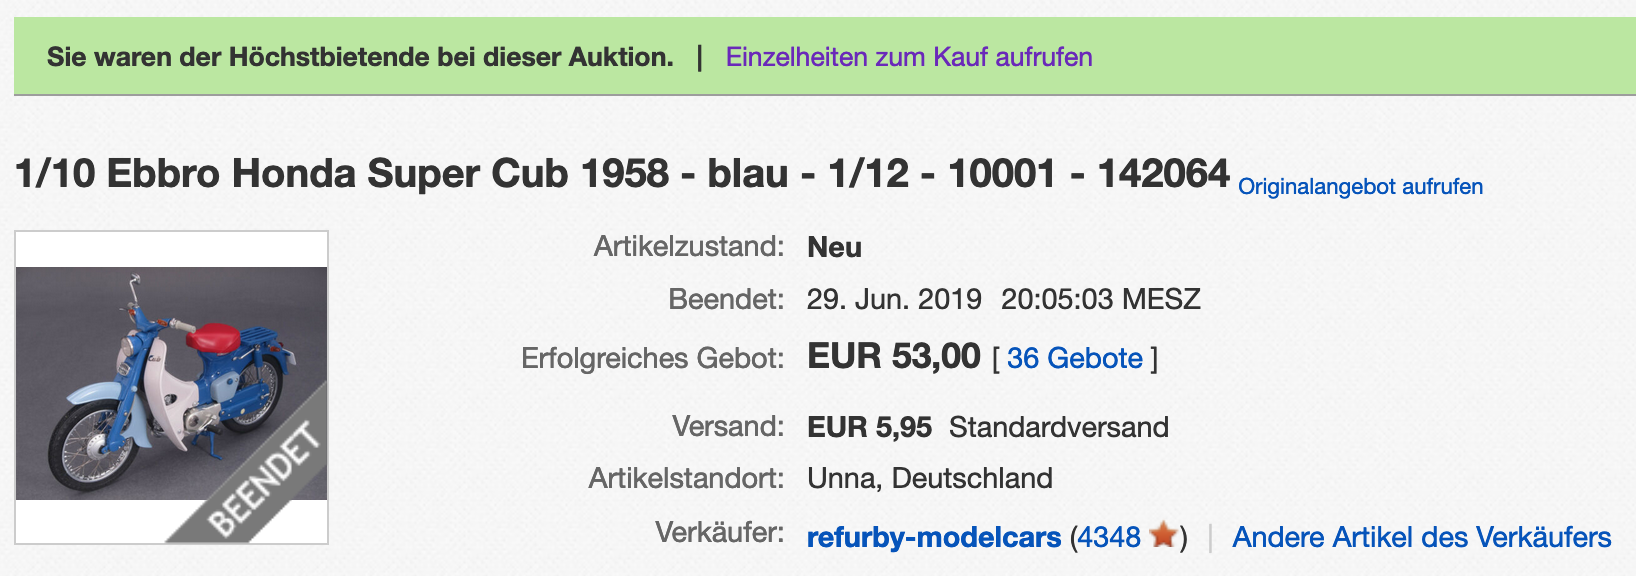Click the end time '20:05:03 MESZ'

(1100, 299)
